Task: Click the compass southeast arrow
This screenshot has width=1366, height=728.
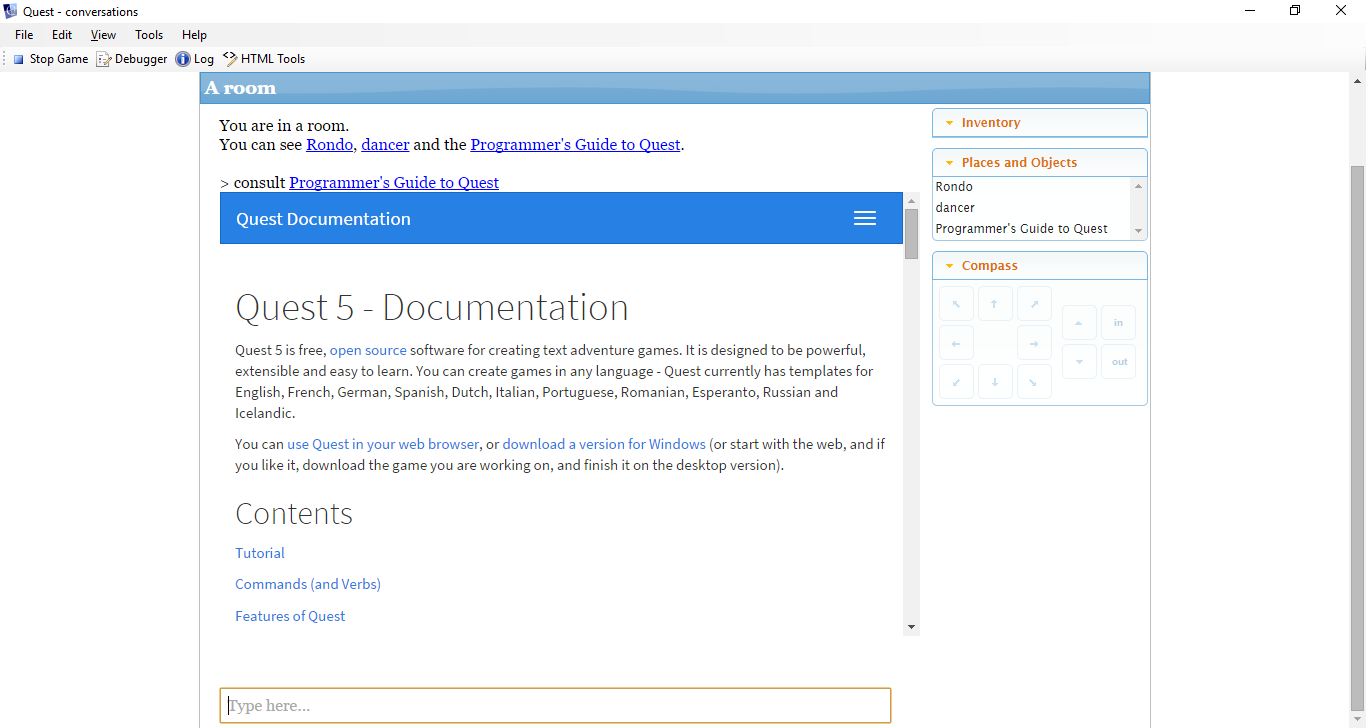Action: coord(1034,382)
